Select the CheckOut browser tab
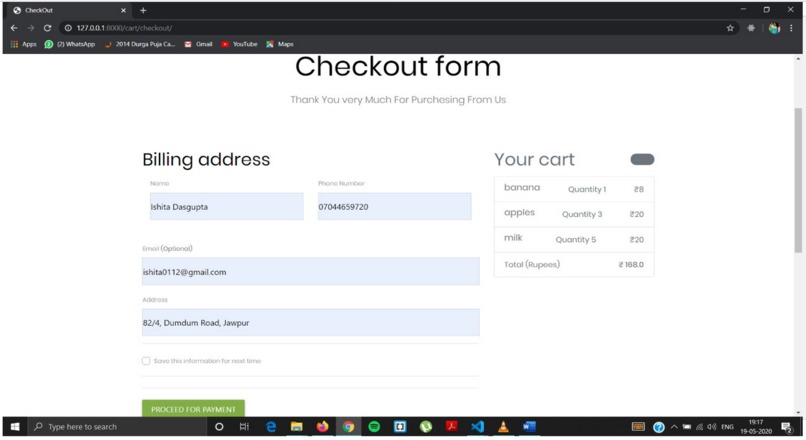Image resolution: width=806 pixels, height=440 pixels. coord(69,10)
